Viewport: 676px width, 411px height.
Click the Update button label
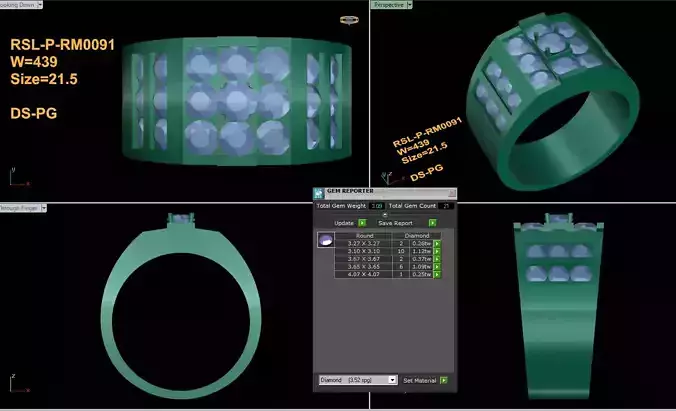(x=344, y=223)
